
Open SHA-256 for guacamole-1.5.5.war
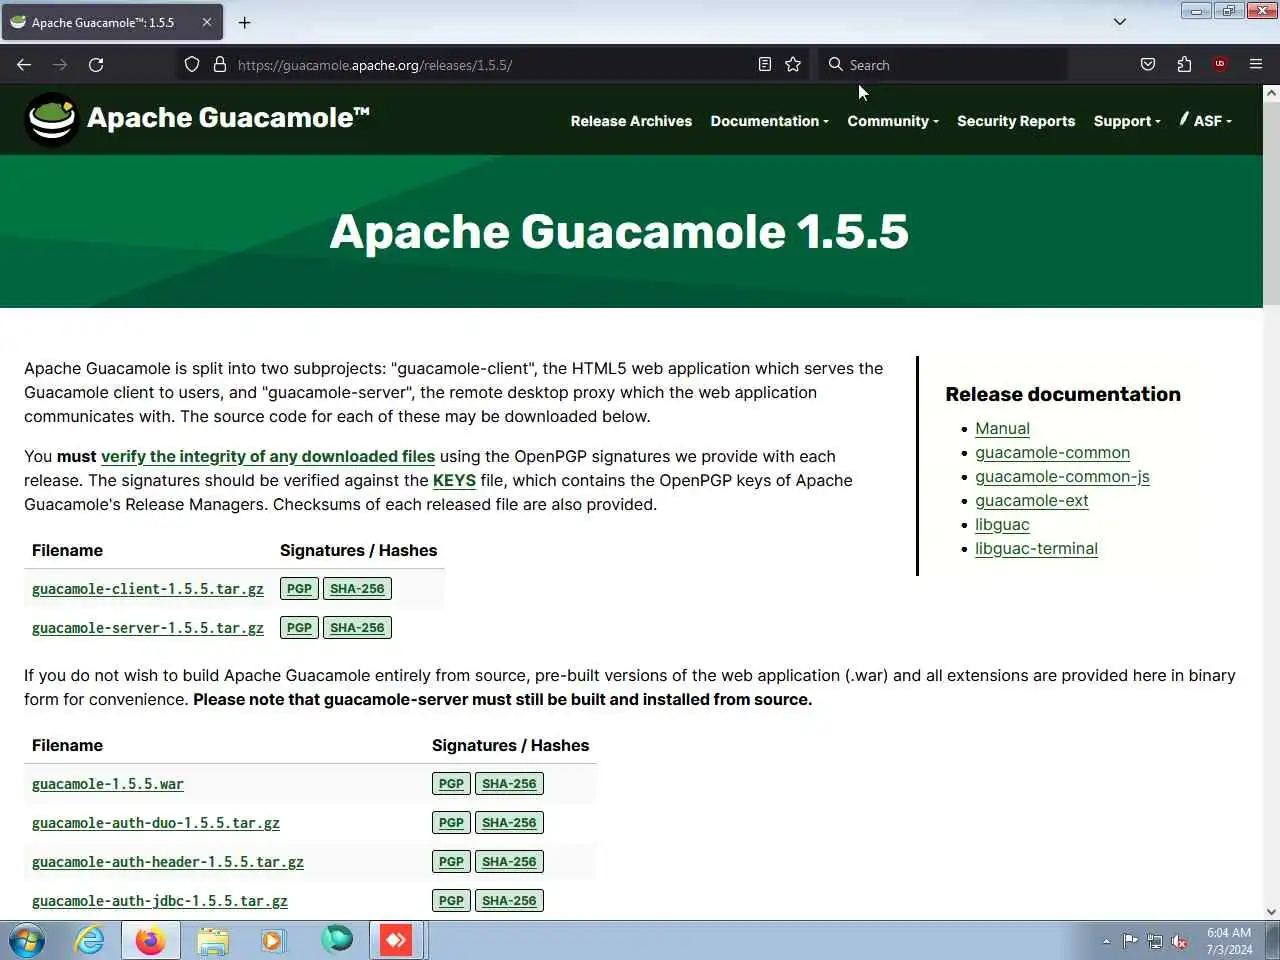[x=509, y=784]
